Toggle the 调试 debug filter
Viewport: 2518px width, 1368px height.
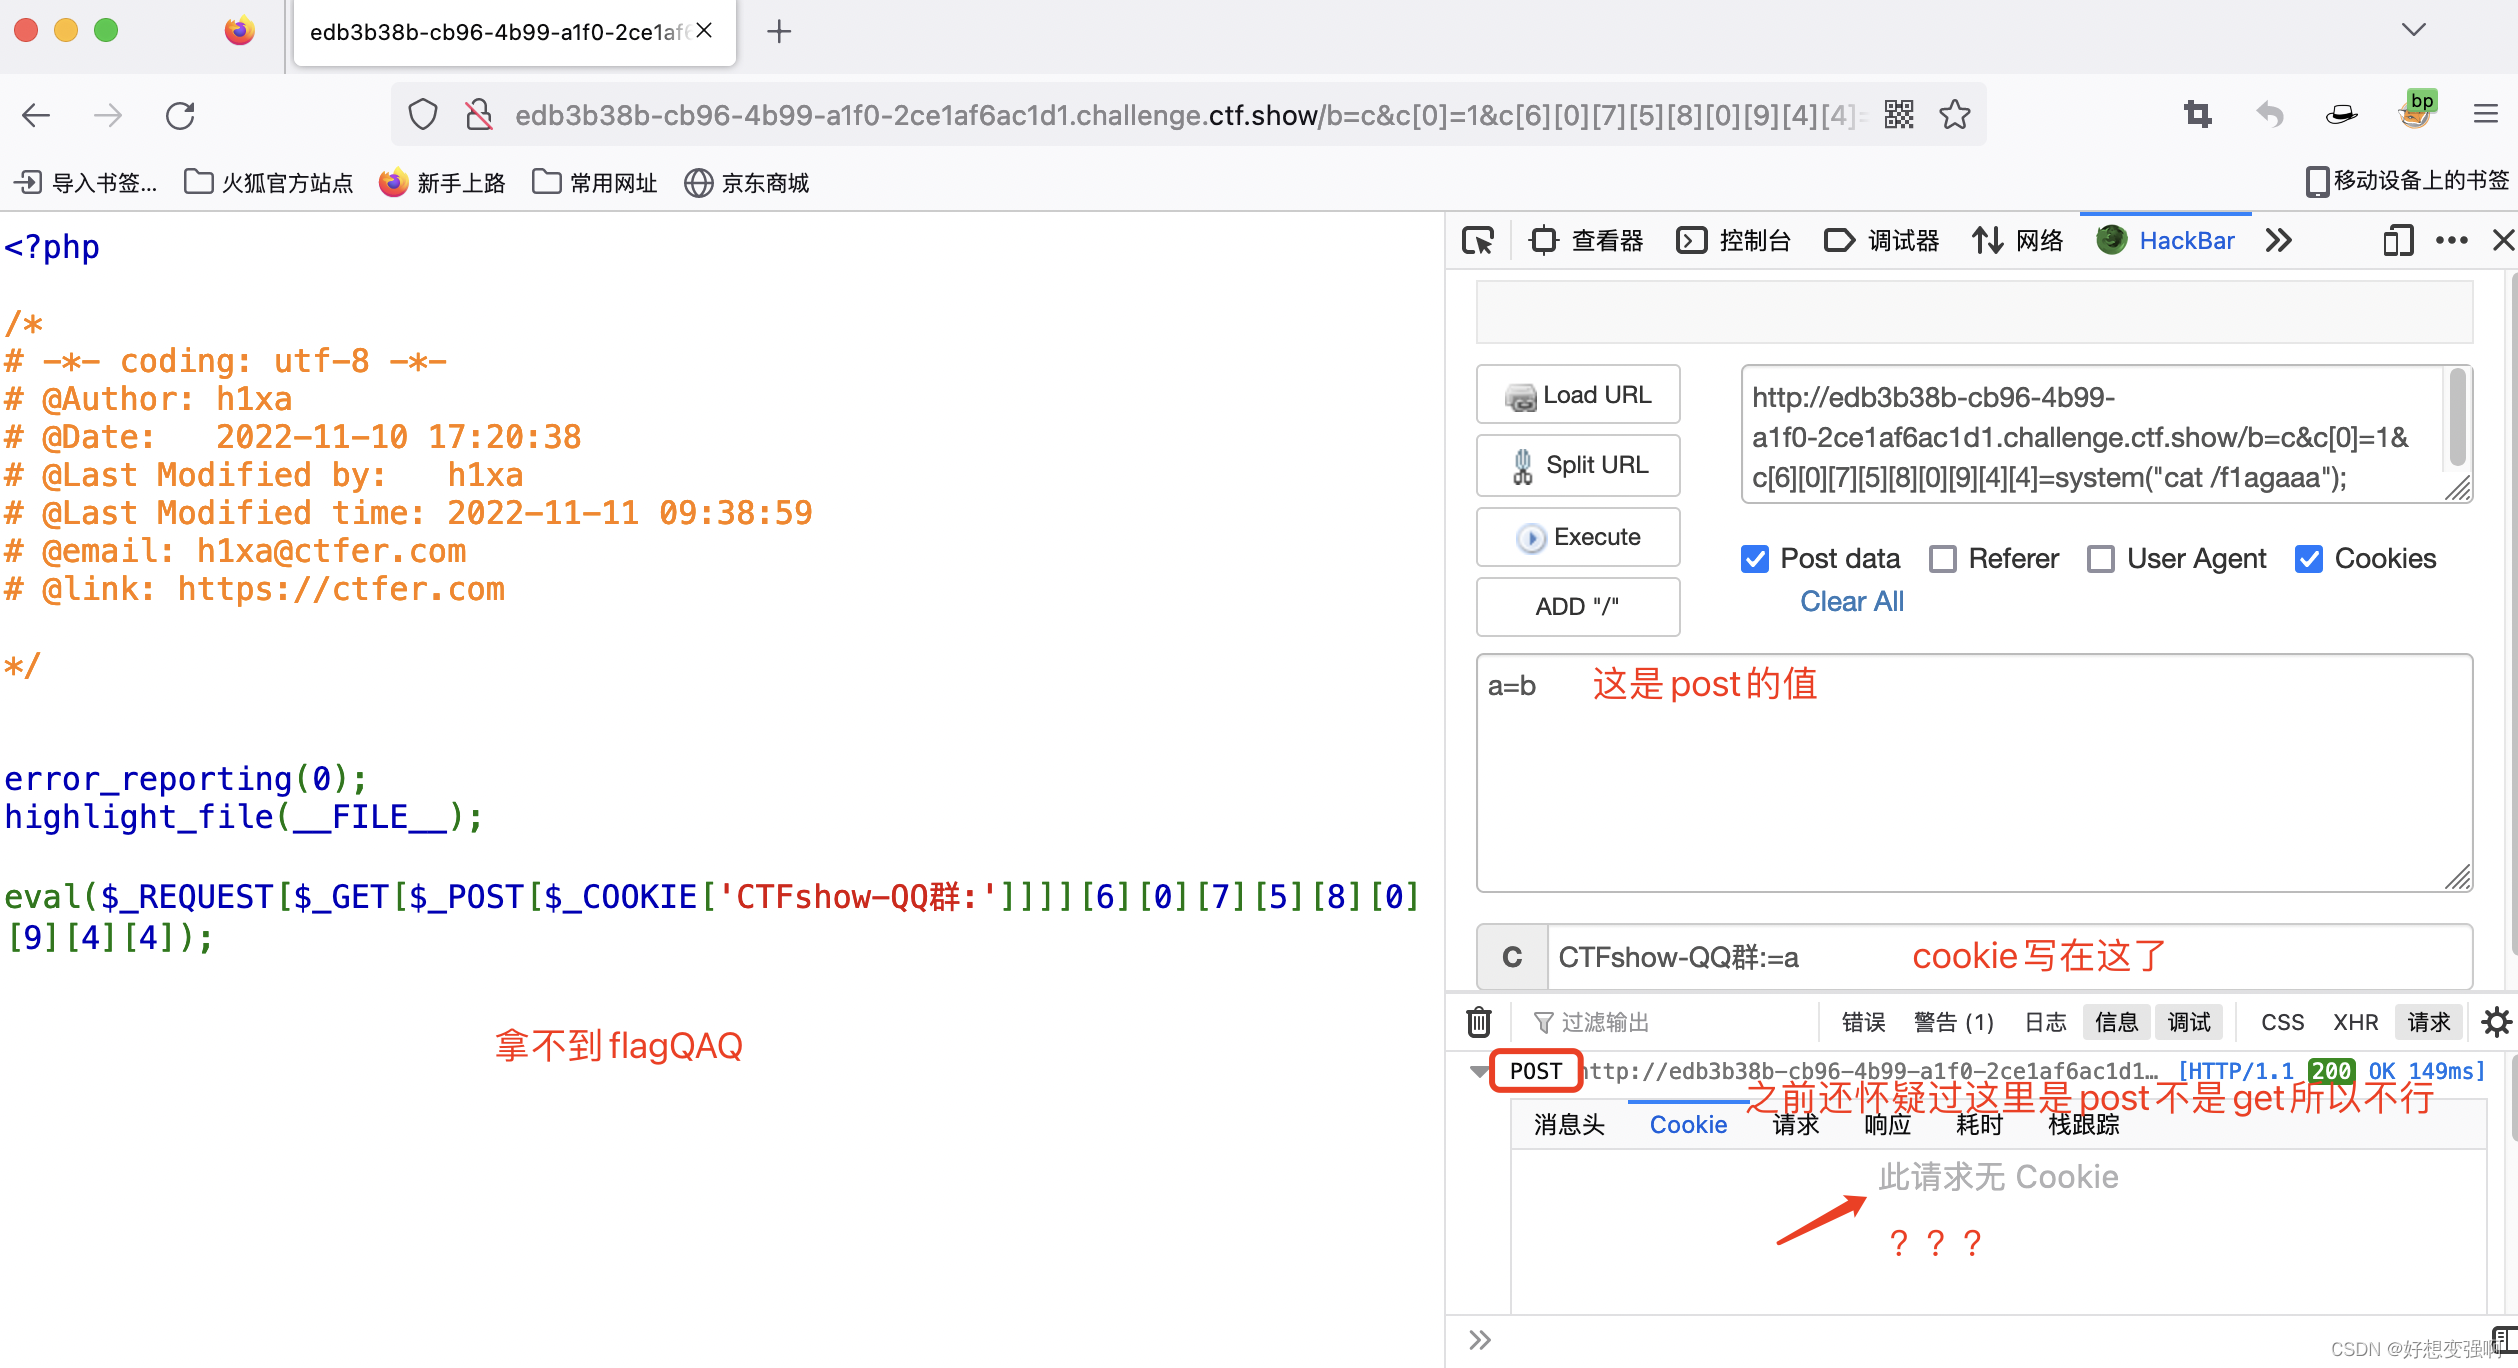point(2189,1022)
